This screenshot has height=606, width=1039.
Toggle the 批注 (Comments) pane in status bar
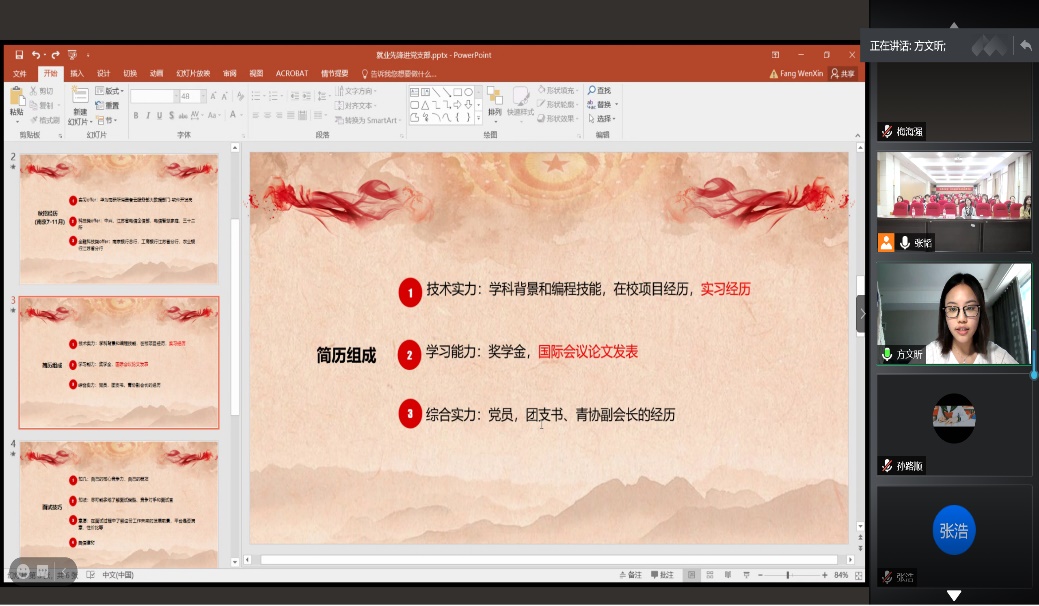tap(663, 575)
